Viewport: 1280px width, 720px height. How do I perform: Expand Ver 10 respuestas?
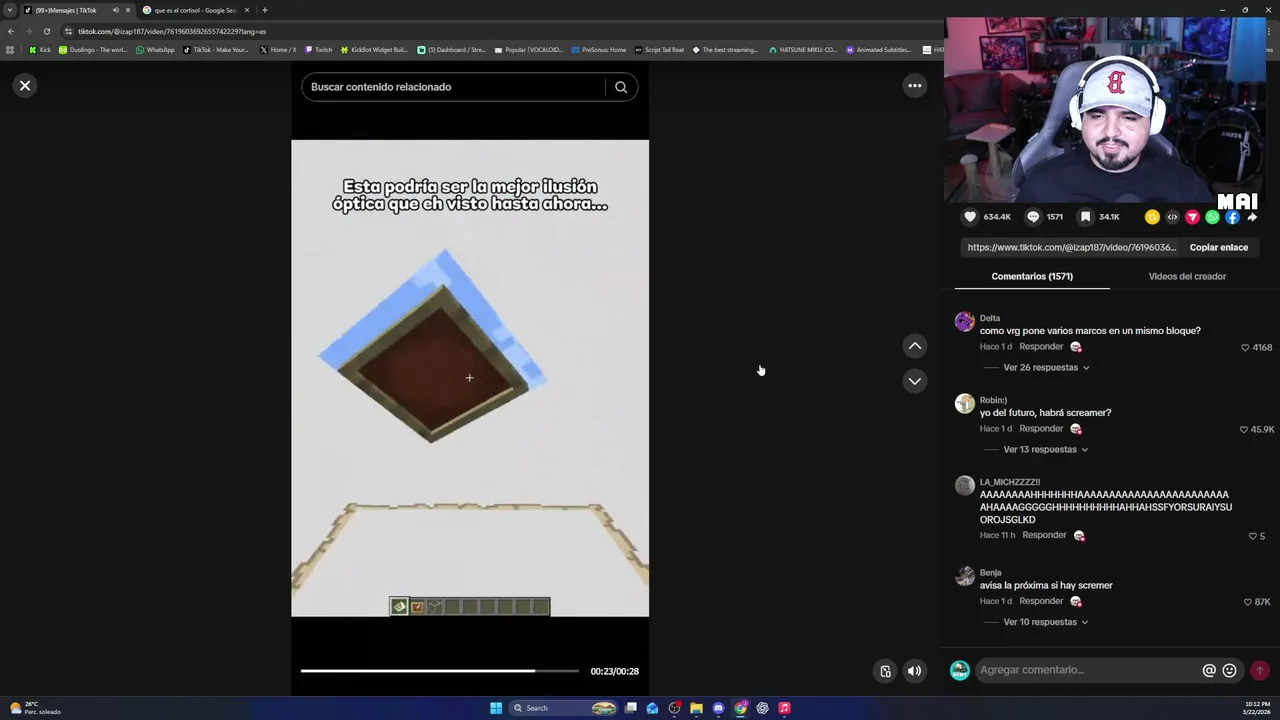(x=1045, y=622)
